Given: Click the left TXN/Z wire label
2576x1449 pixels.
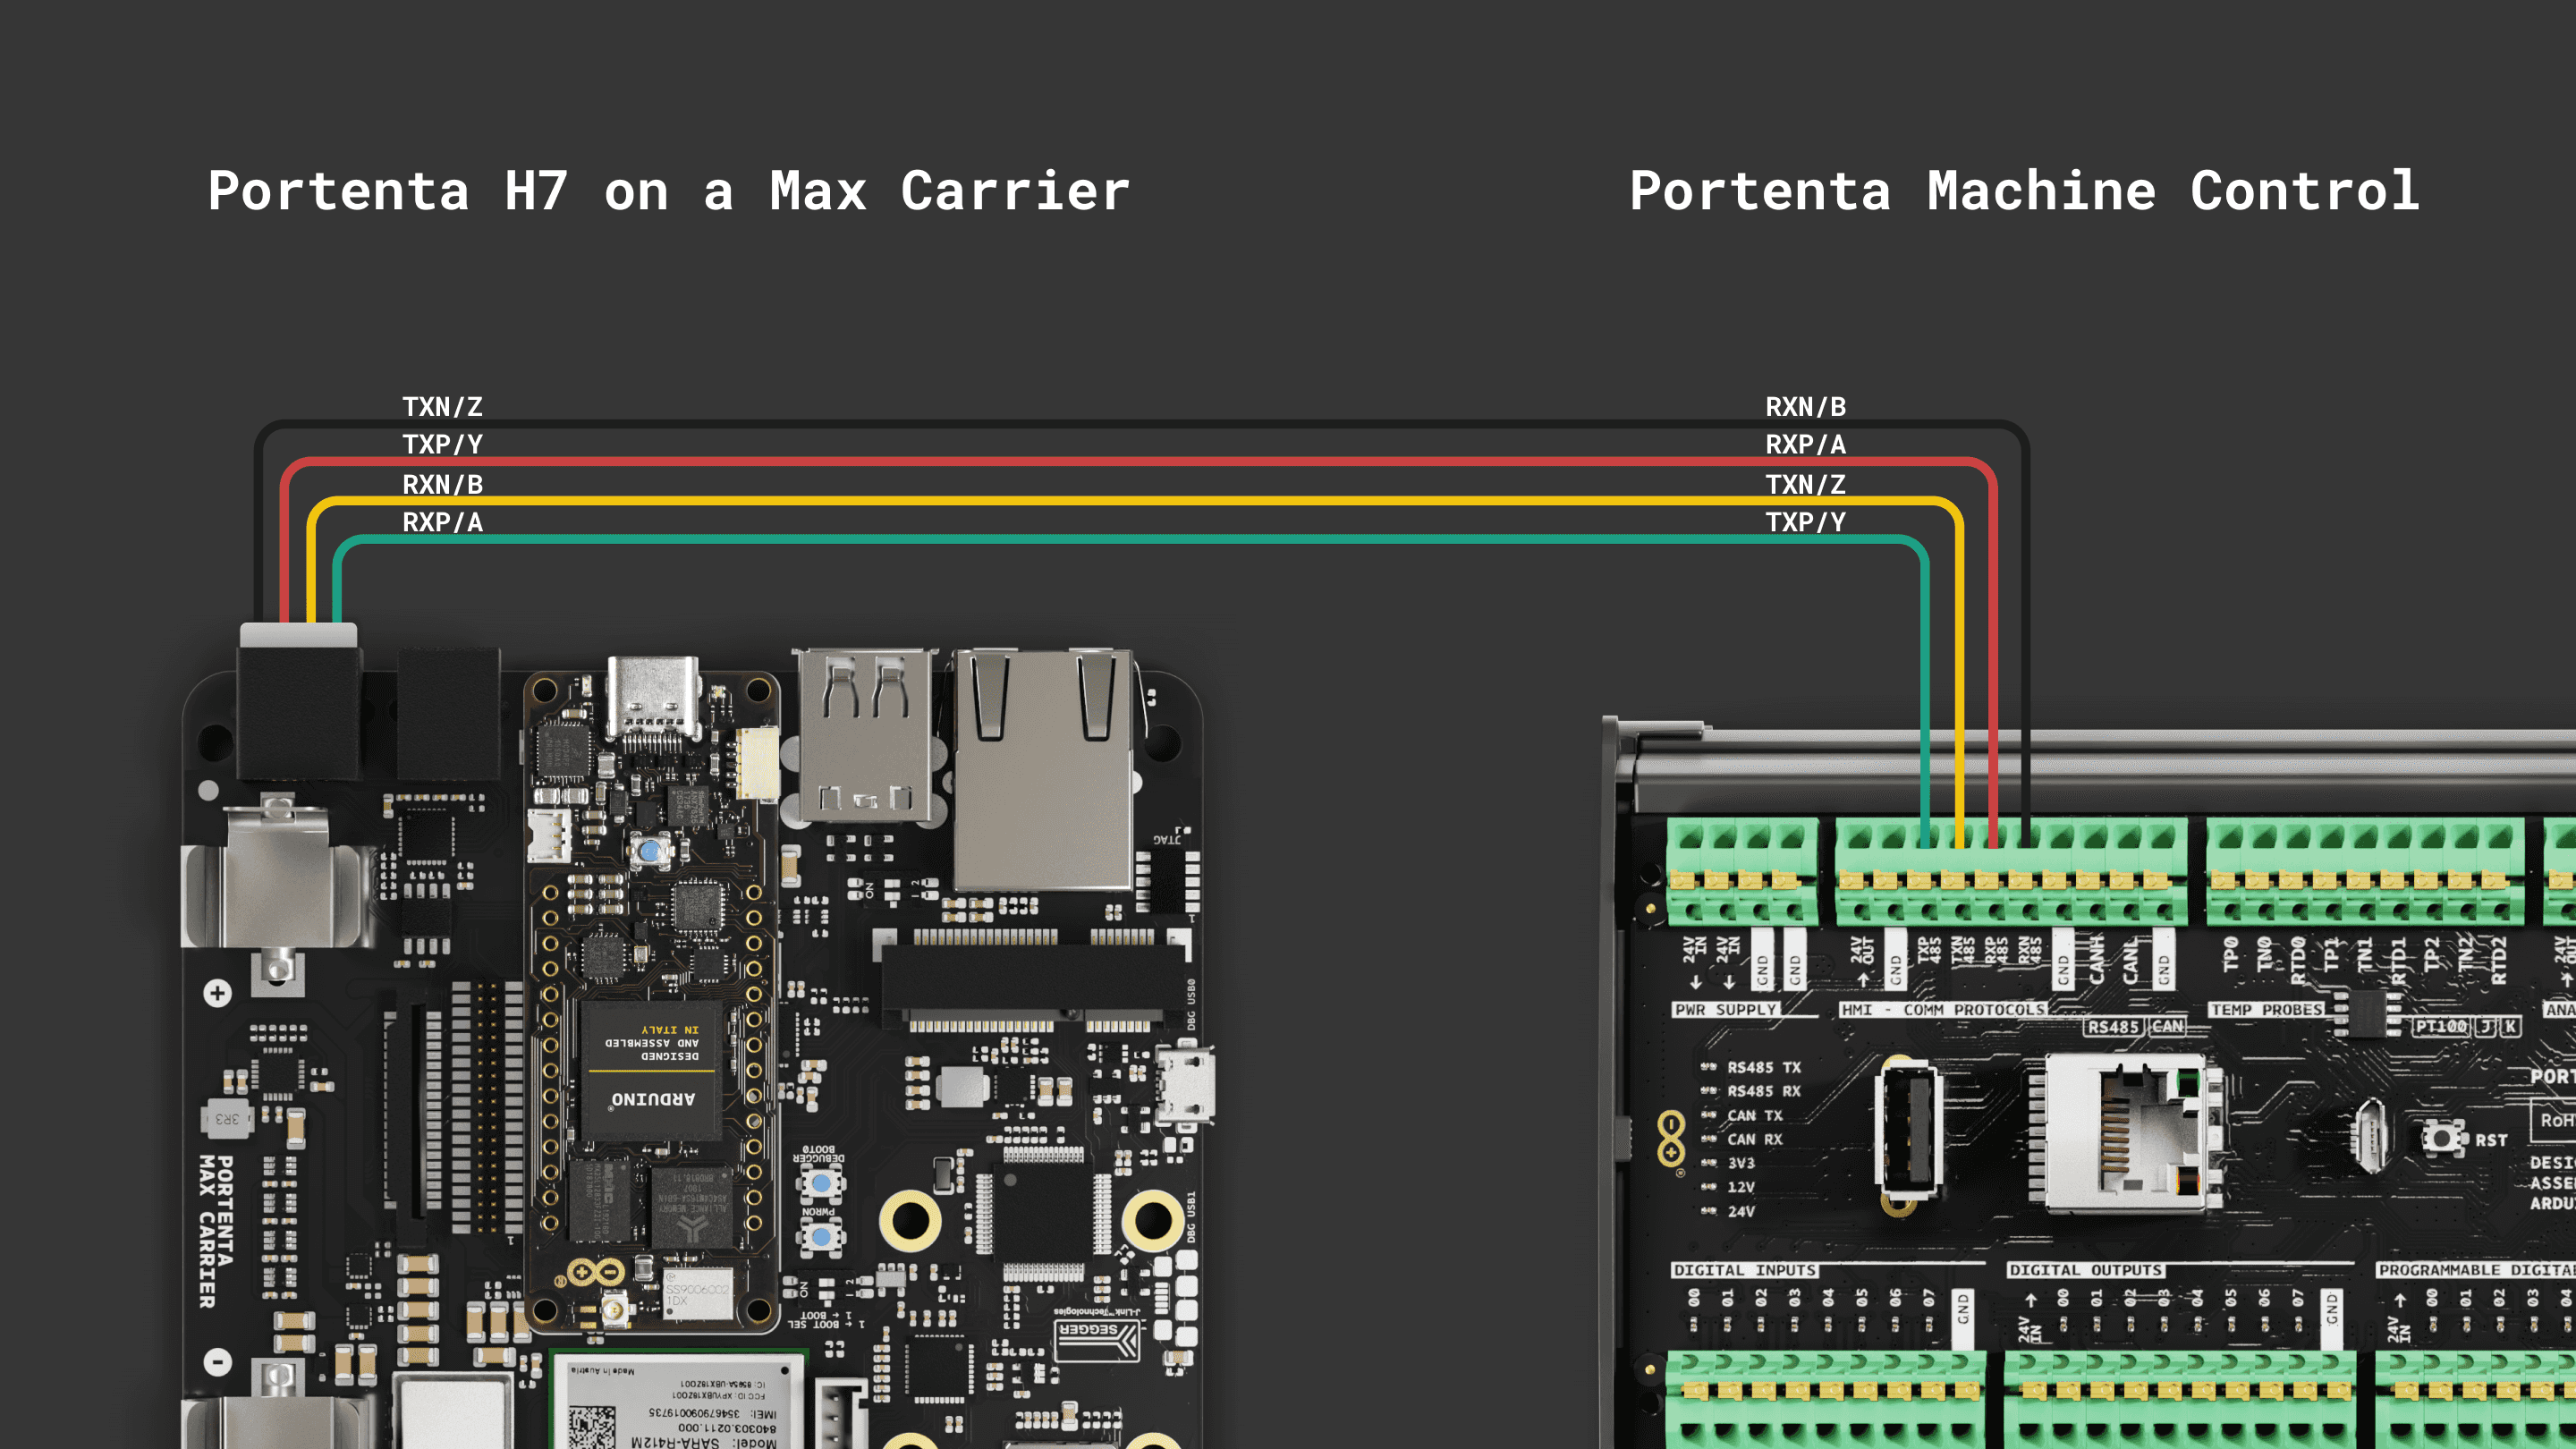Looking at the screenshot, I should tap(442, 407).
